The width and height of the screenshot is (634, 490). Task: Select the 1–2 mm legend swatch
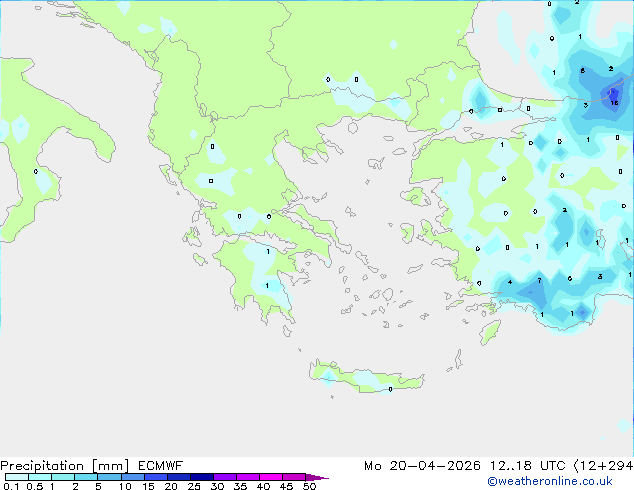pyautogui.click(x=63, y=477)
